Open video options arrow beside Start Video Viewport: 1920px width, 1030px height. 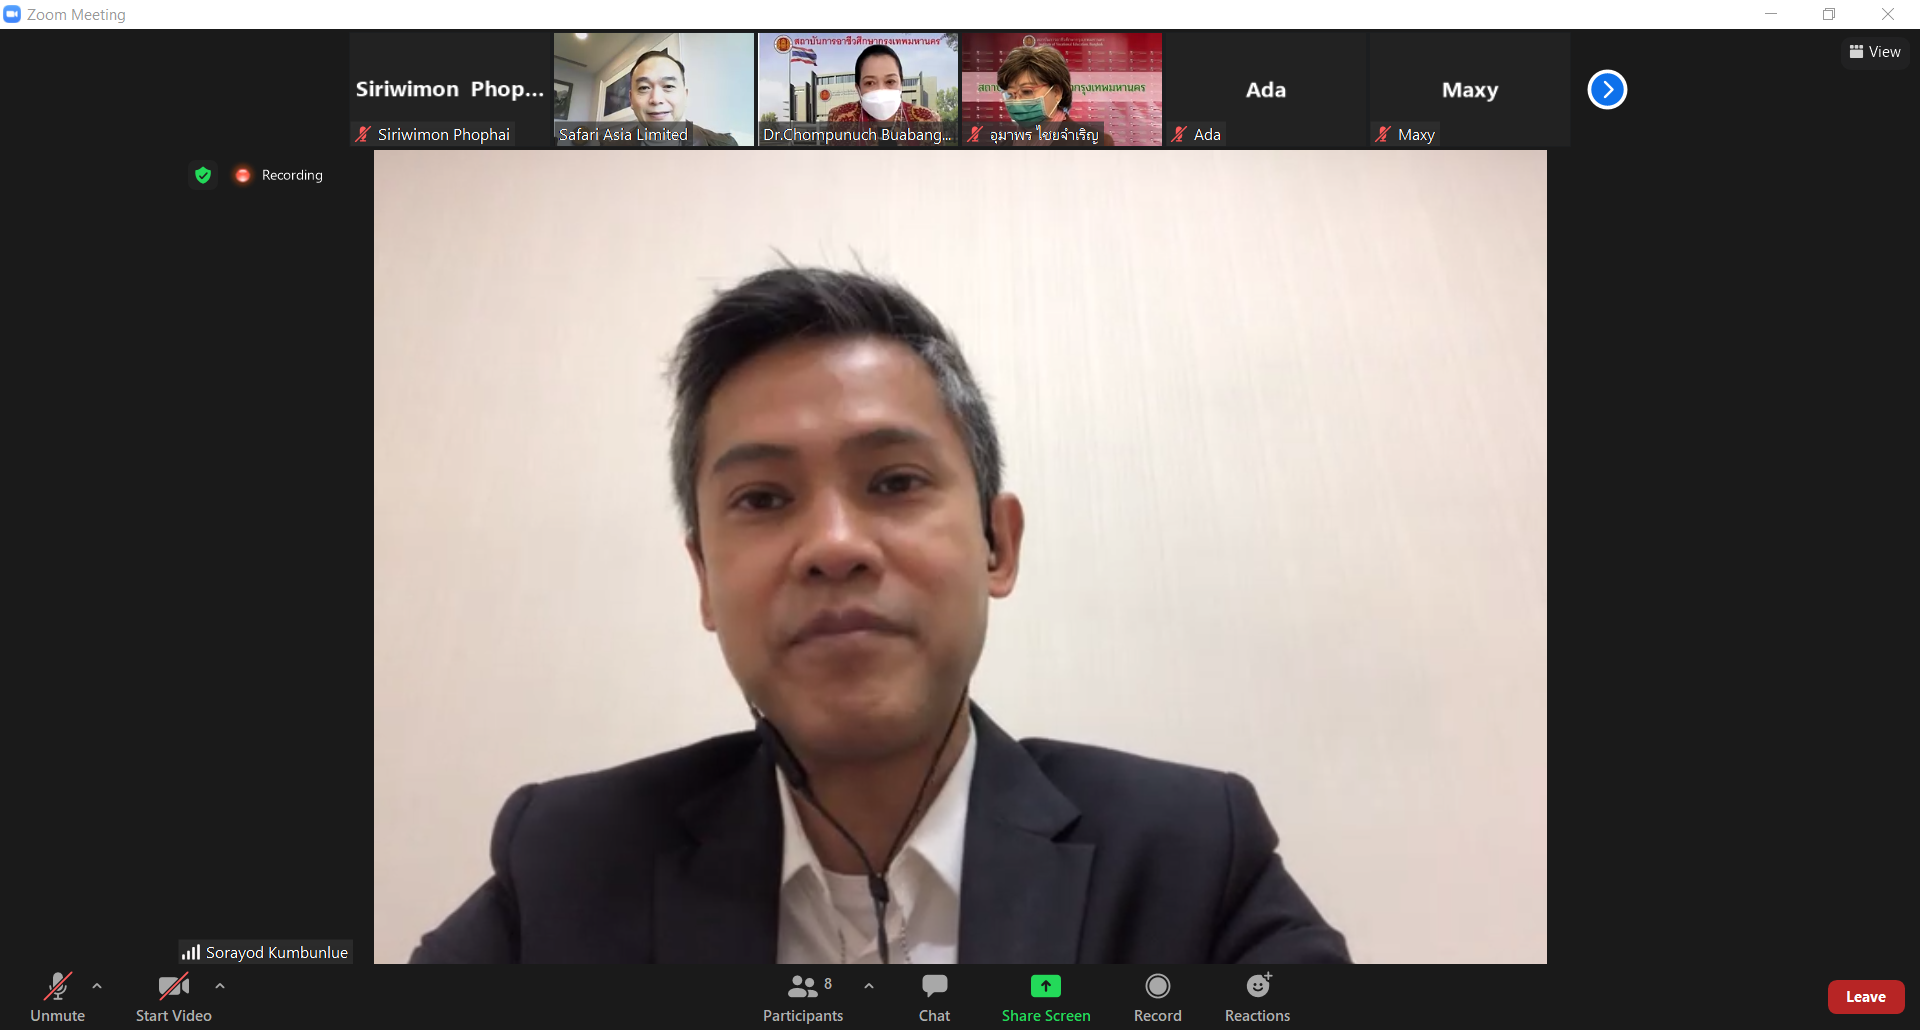[x=220, y=986]
